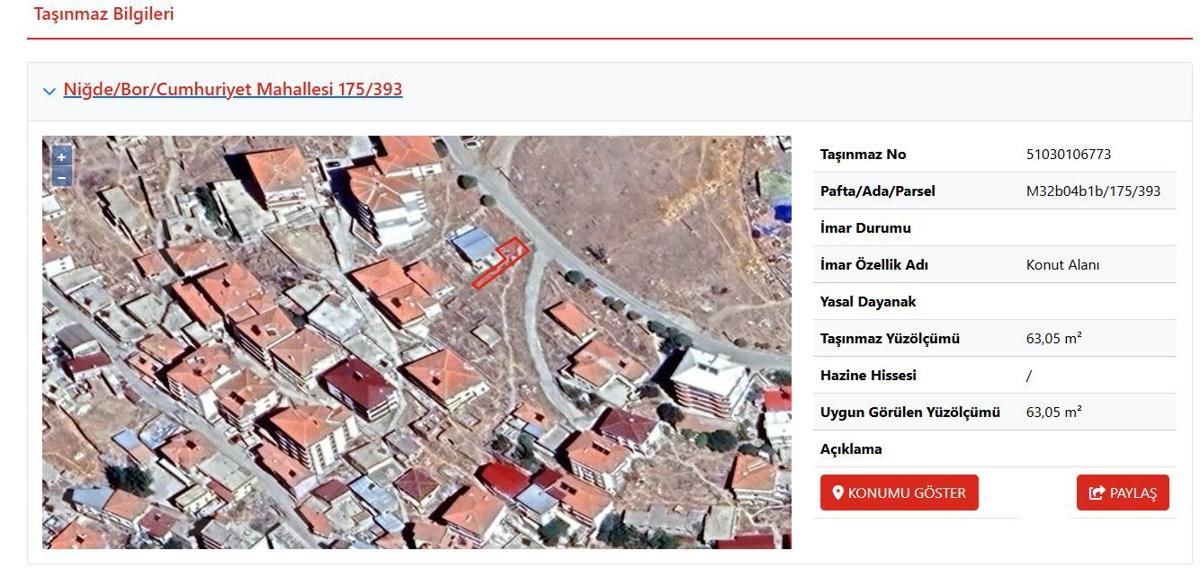Select the İmar Durumu row label

tap(865, 228)
